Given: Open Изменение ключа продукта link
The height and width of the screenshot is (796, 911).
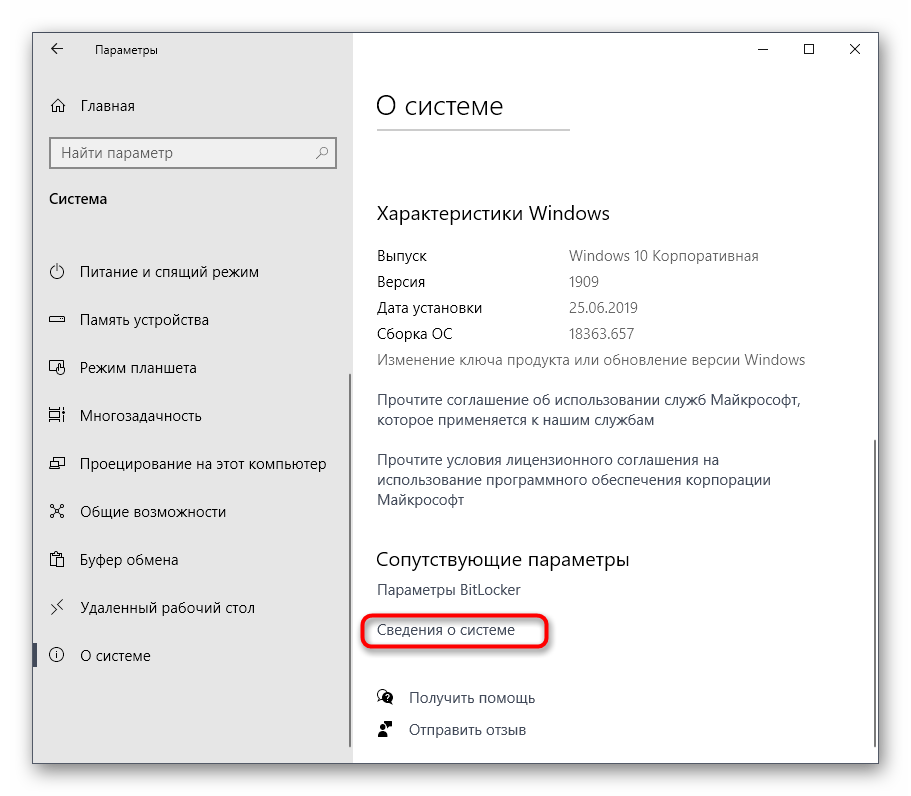Looking at the screenshot, I should point(591,360).
